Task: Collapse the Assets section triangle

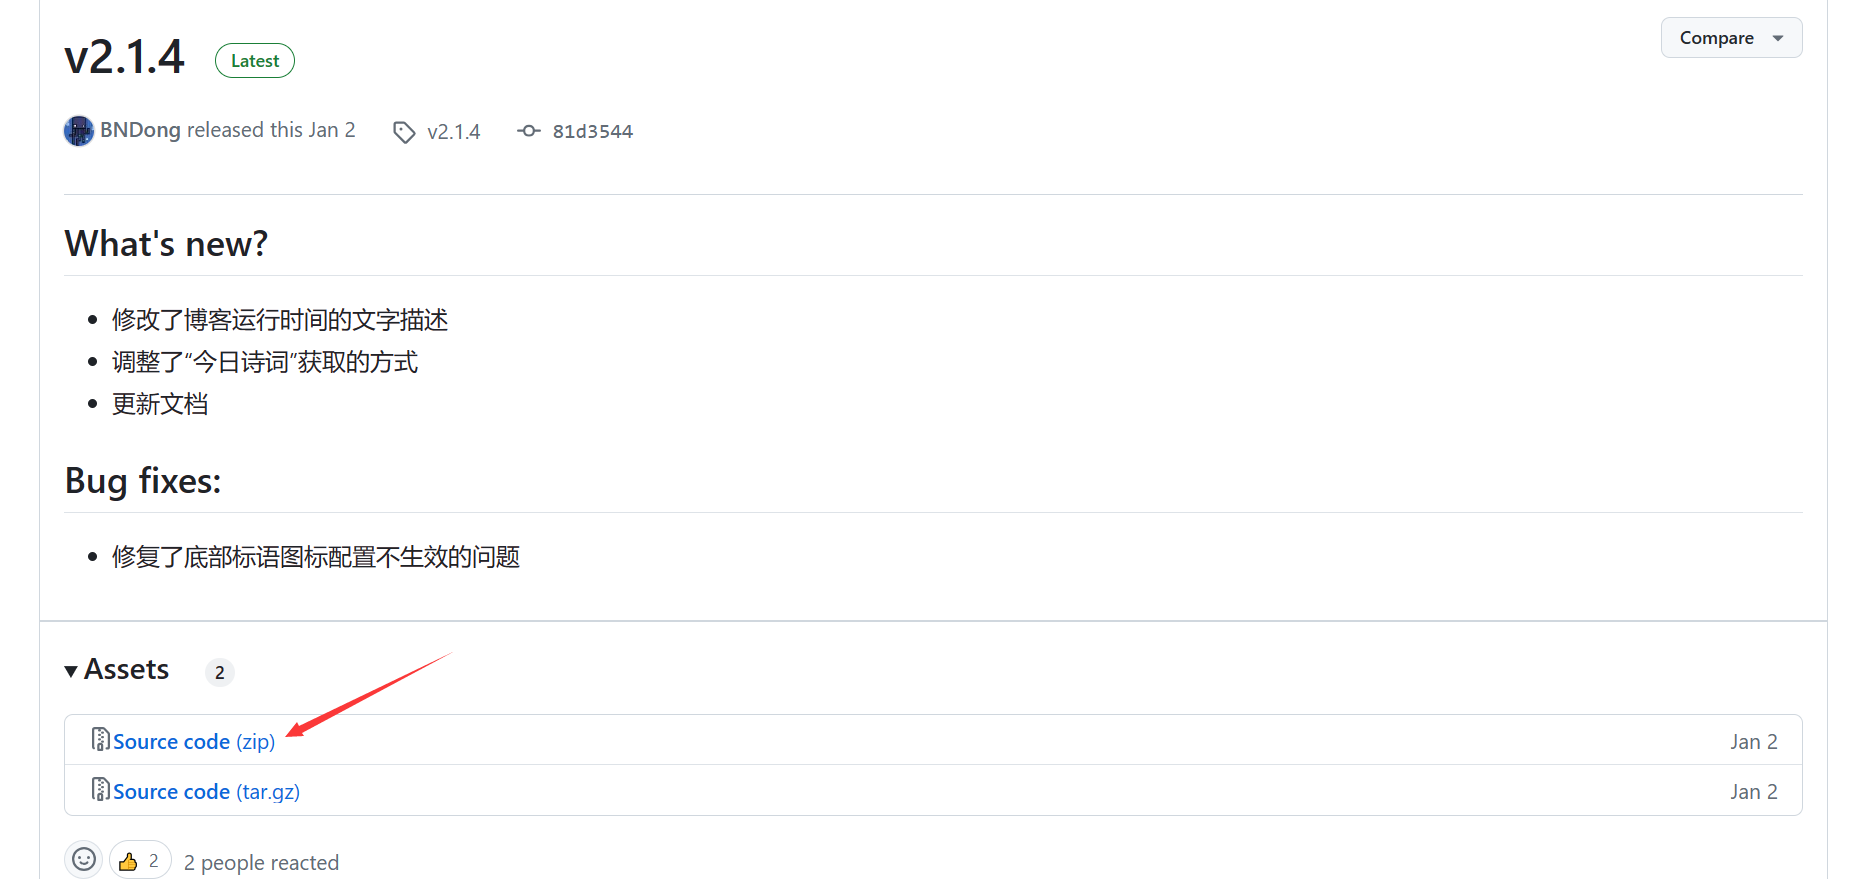Action: [x=71, y=671]
